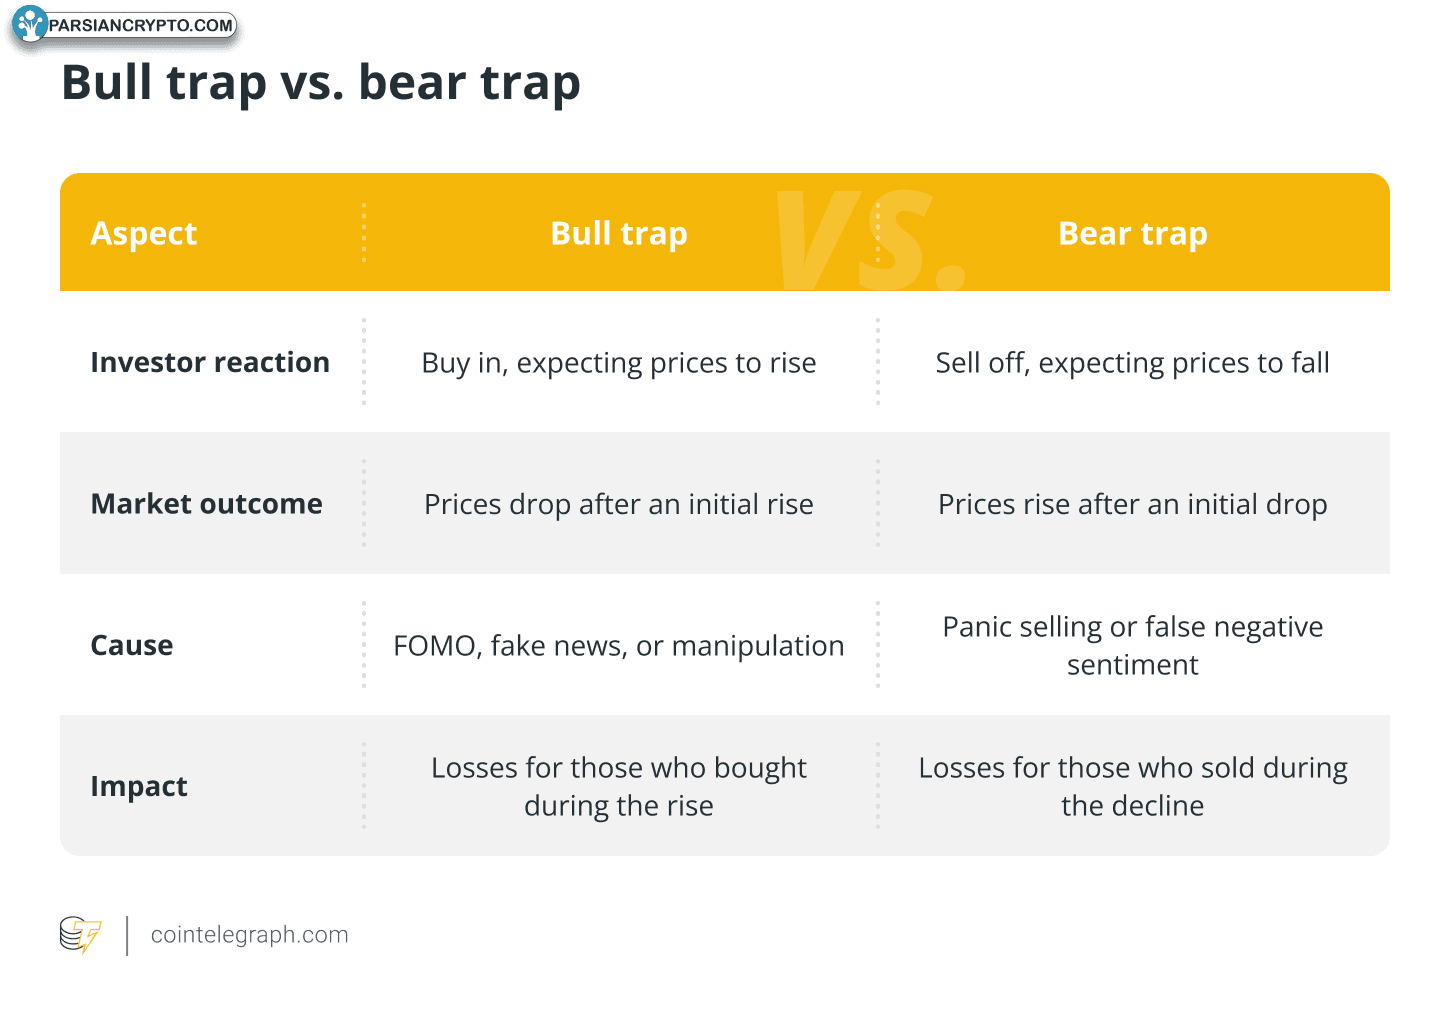The image size is (1450, 1016).
Task: Select the Cause row label
Action: [132, 645]
